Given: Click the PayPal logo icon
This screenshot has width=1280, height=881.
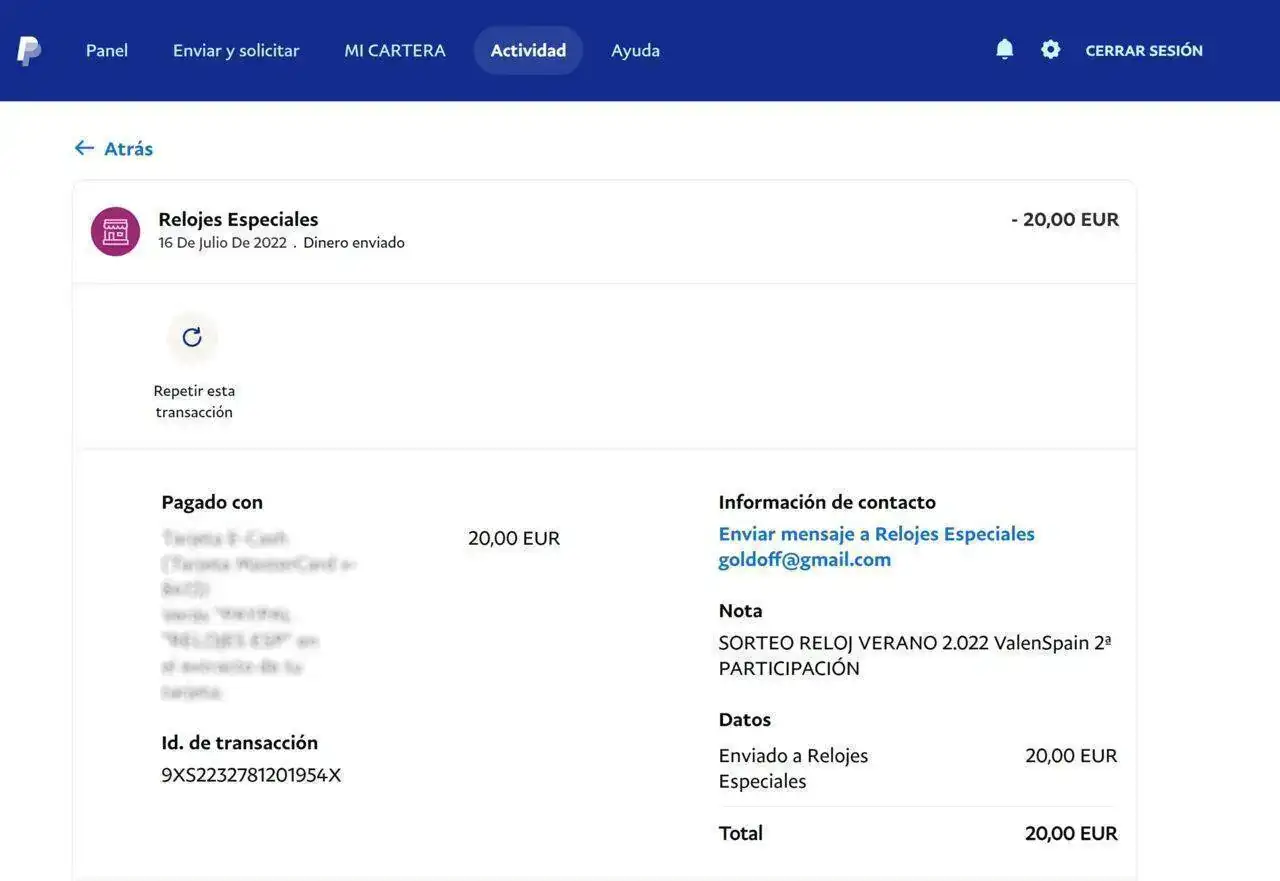Looking at the screenshot, I should tap(29, 50).
